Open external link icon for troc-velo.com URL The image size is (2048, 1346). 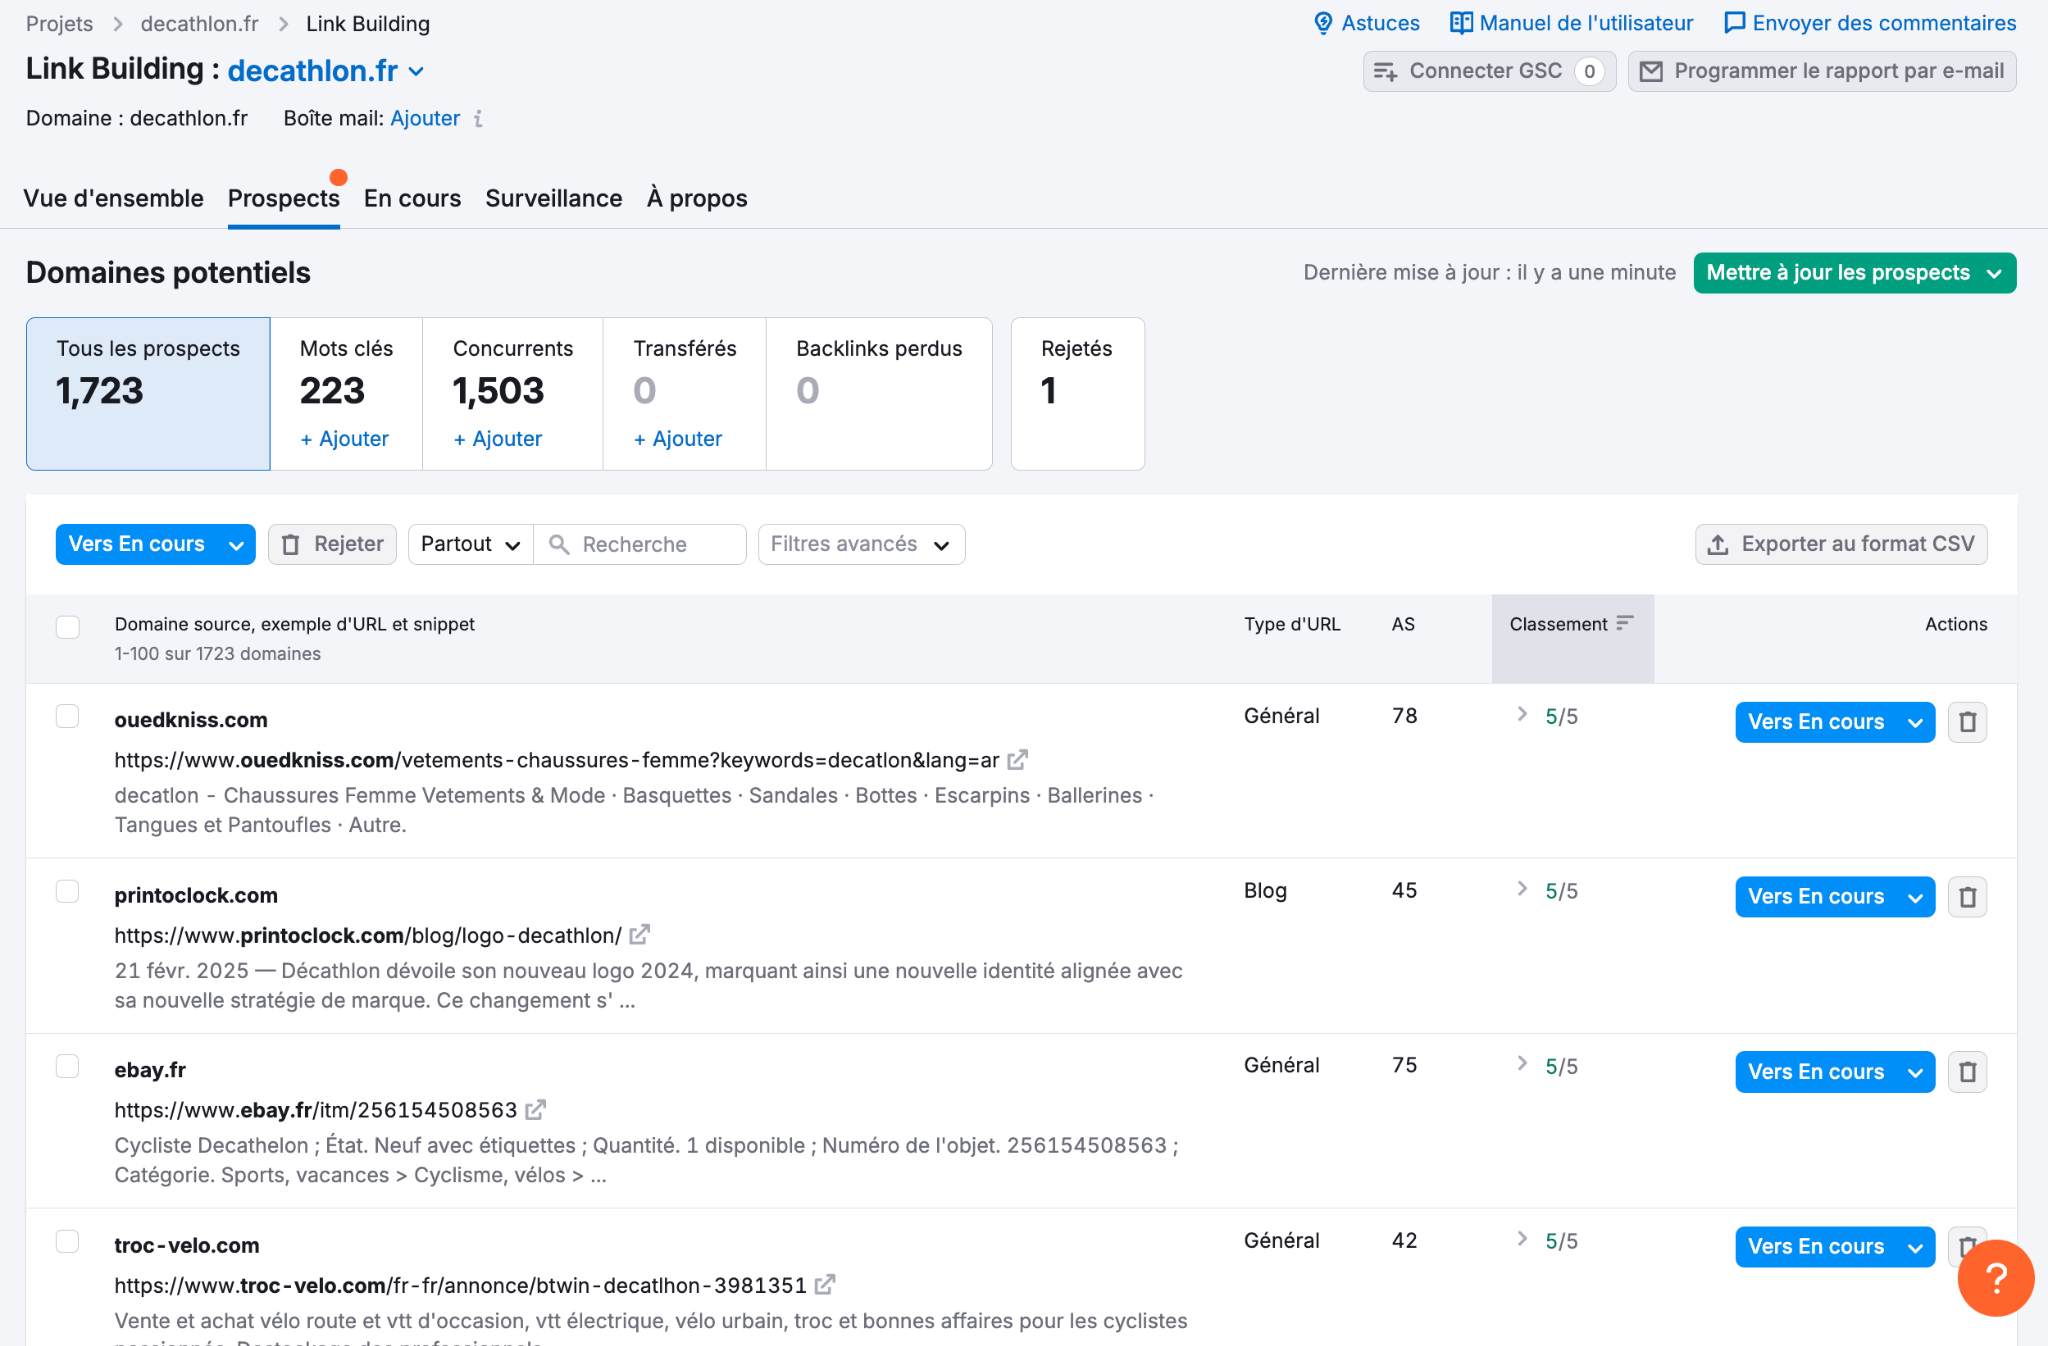[x=825, y=1285]
